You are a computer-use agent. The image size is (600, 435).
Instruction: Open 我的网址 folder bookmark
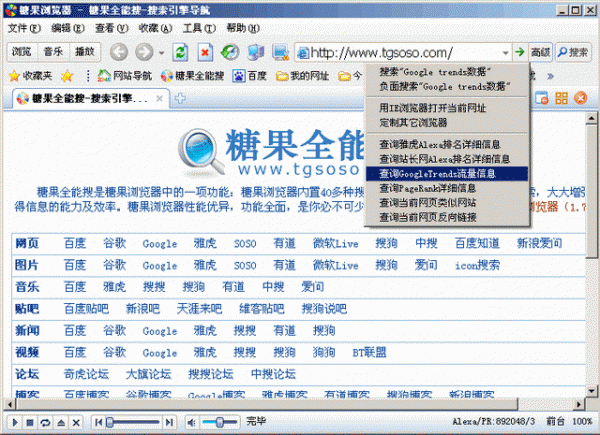(302, 76)
